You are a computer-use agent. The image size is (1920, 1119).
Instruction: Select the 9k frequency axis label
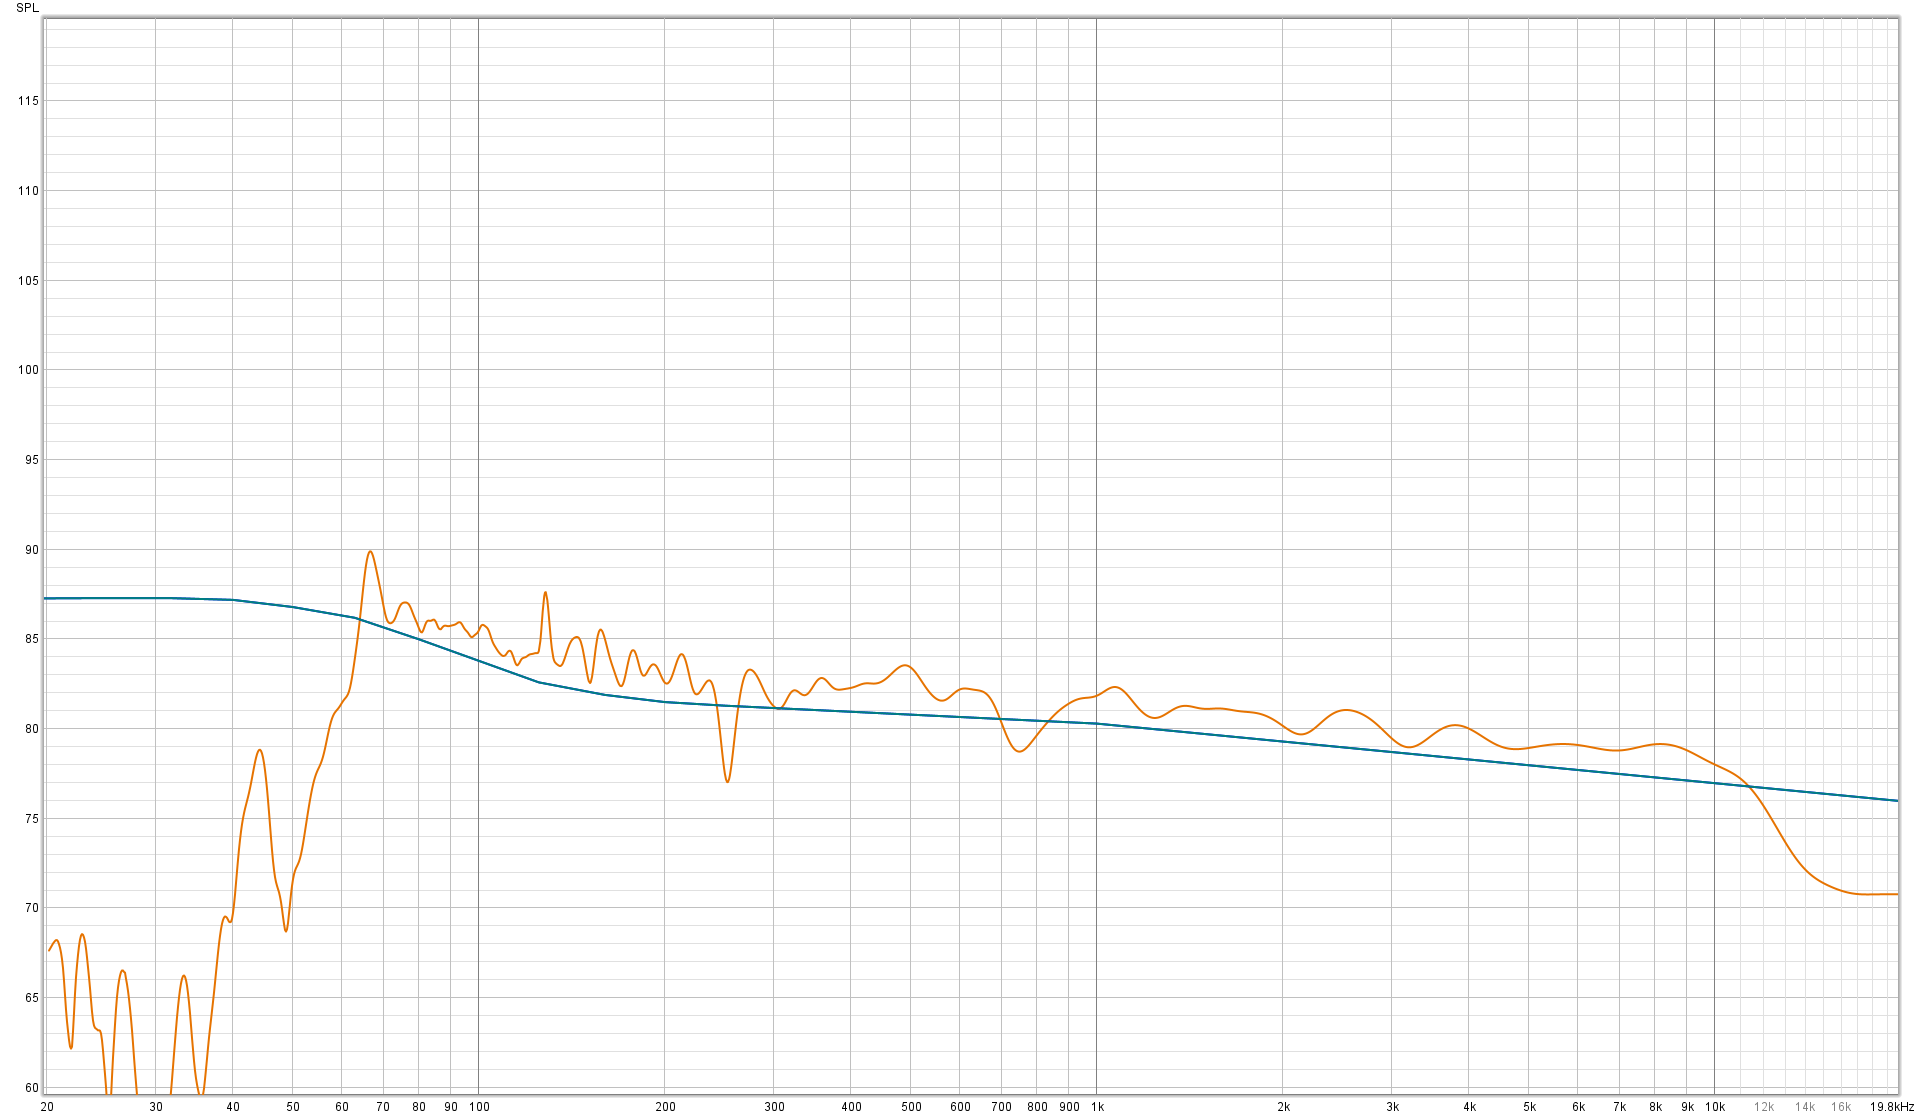(x=1687, y=1107)
